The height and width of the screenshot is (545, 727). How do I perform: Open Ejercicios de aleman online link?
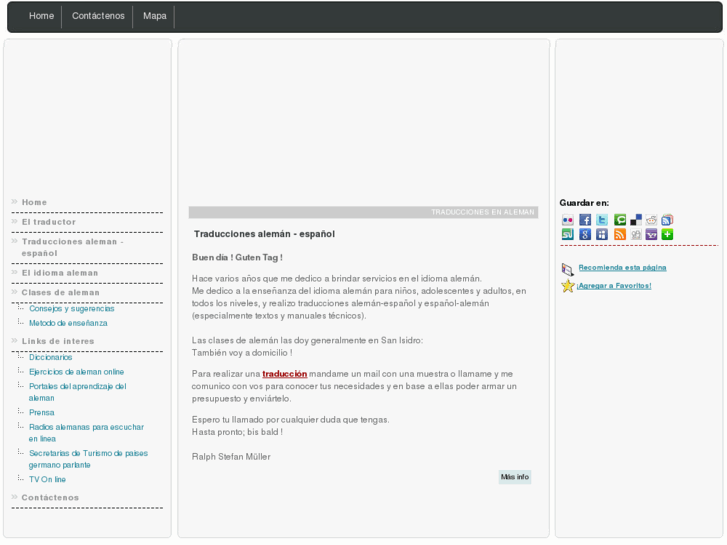click(77, 372)
